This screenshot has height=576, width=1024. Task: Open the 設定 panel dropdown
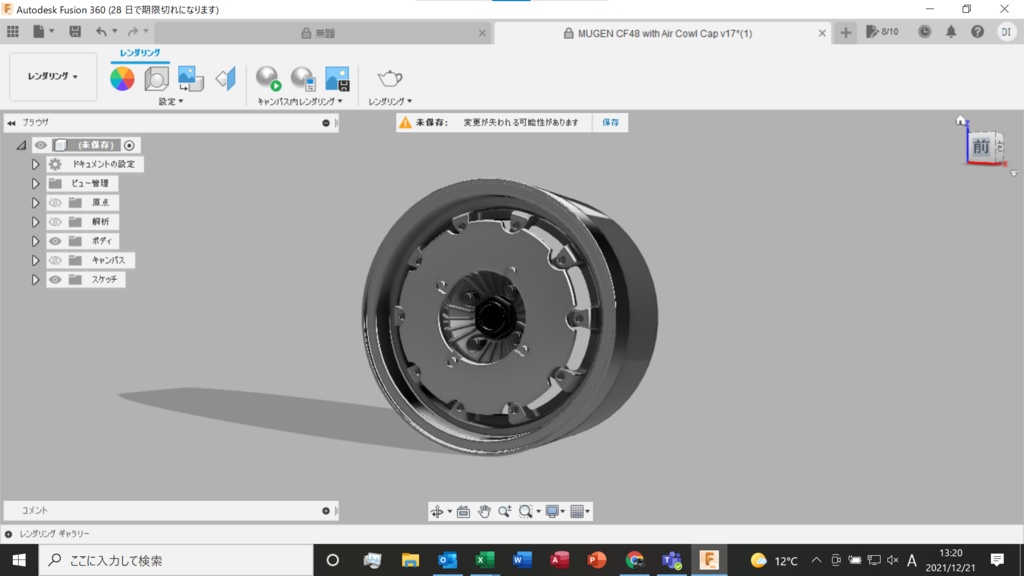point(171,101)
